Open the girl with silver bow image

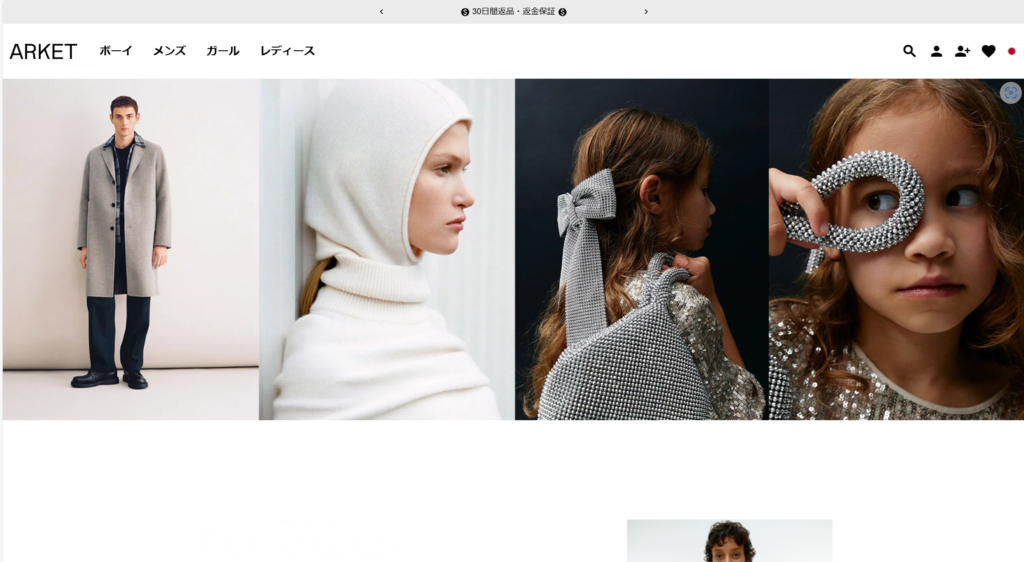coord(641,249)
